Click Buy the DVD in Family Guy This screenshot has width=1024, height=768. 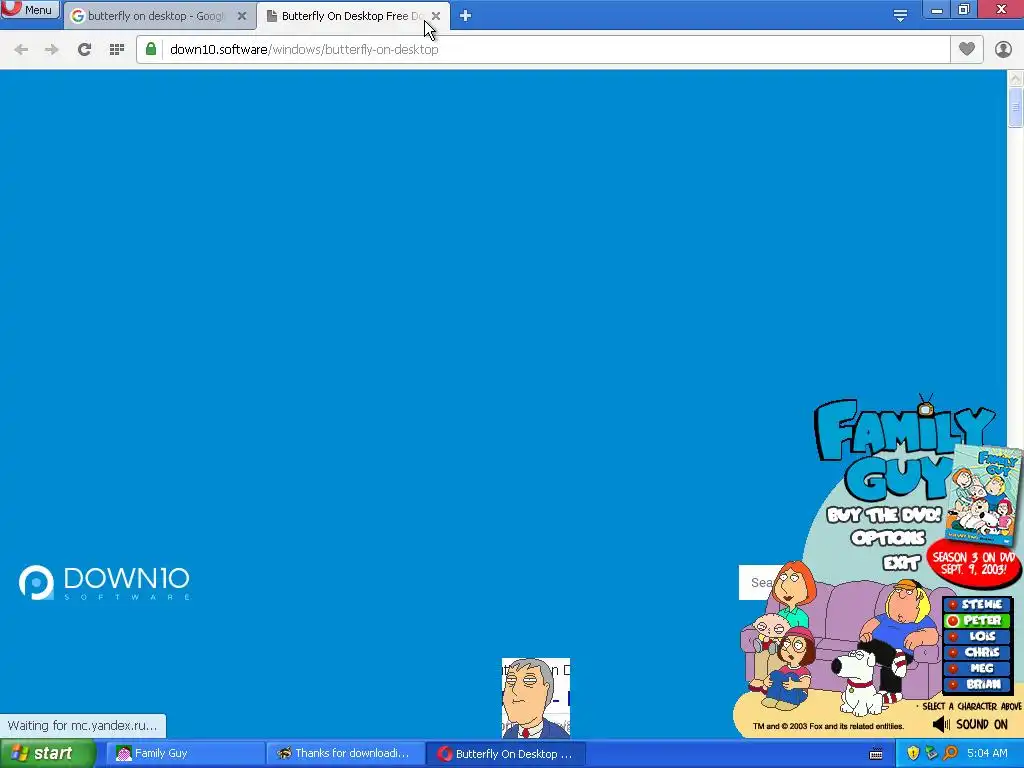[885, 515]
